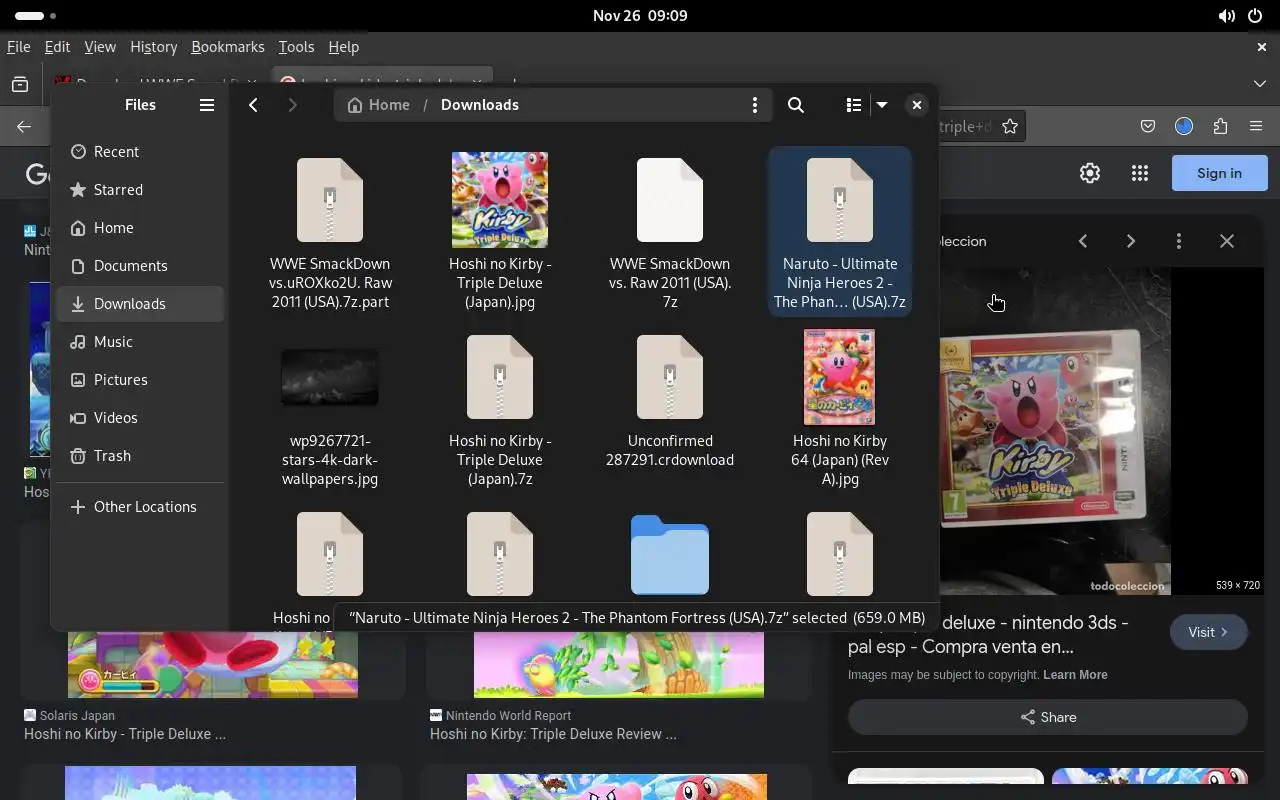This screenshot has width=1280, height=800.
Task: Open the Learn More link
Action: tap(1075, 675)
